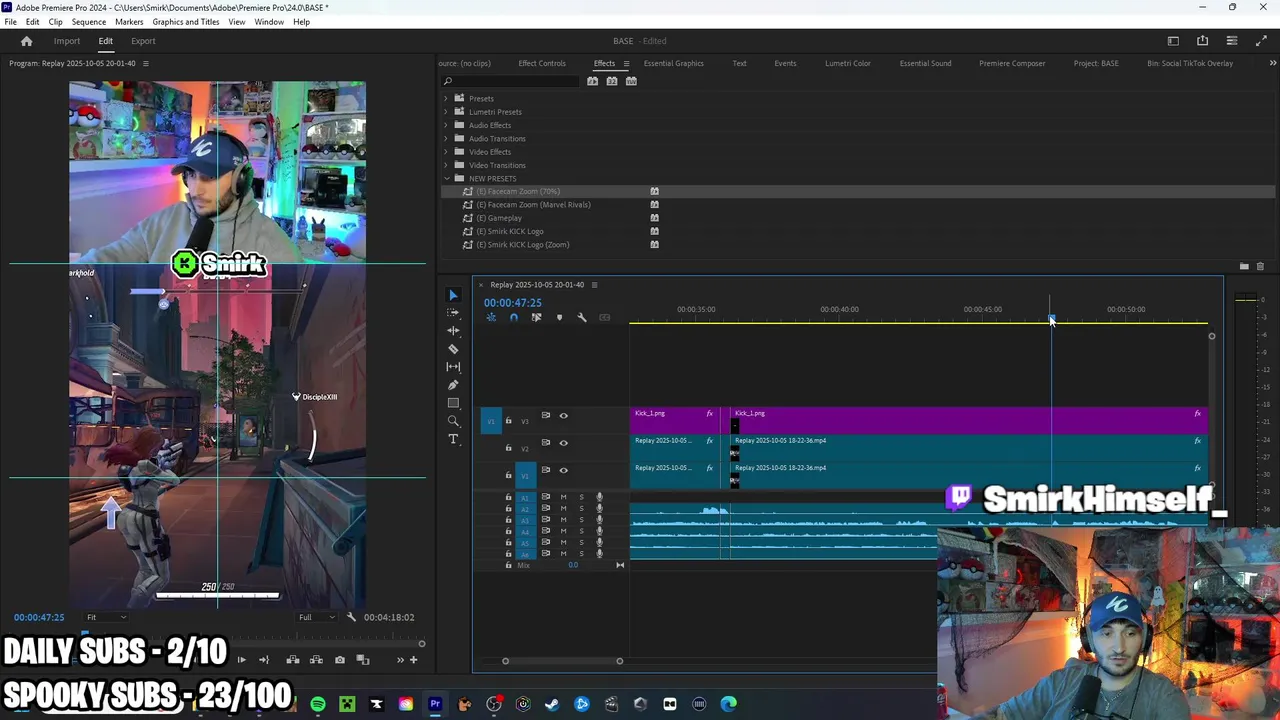This screenshot has height=720, width=1280.
Task: Click the Import workspace button
Action: [x=67, y=41]
